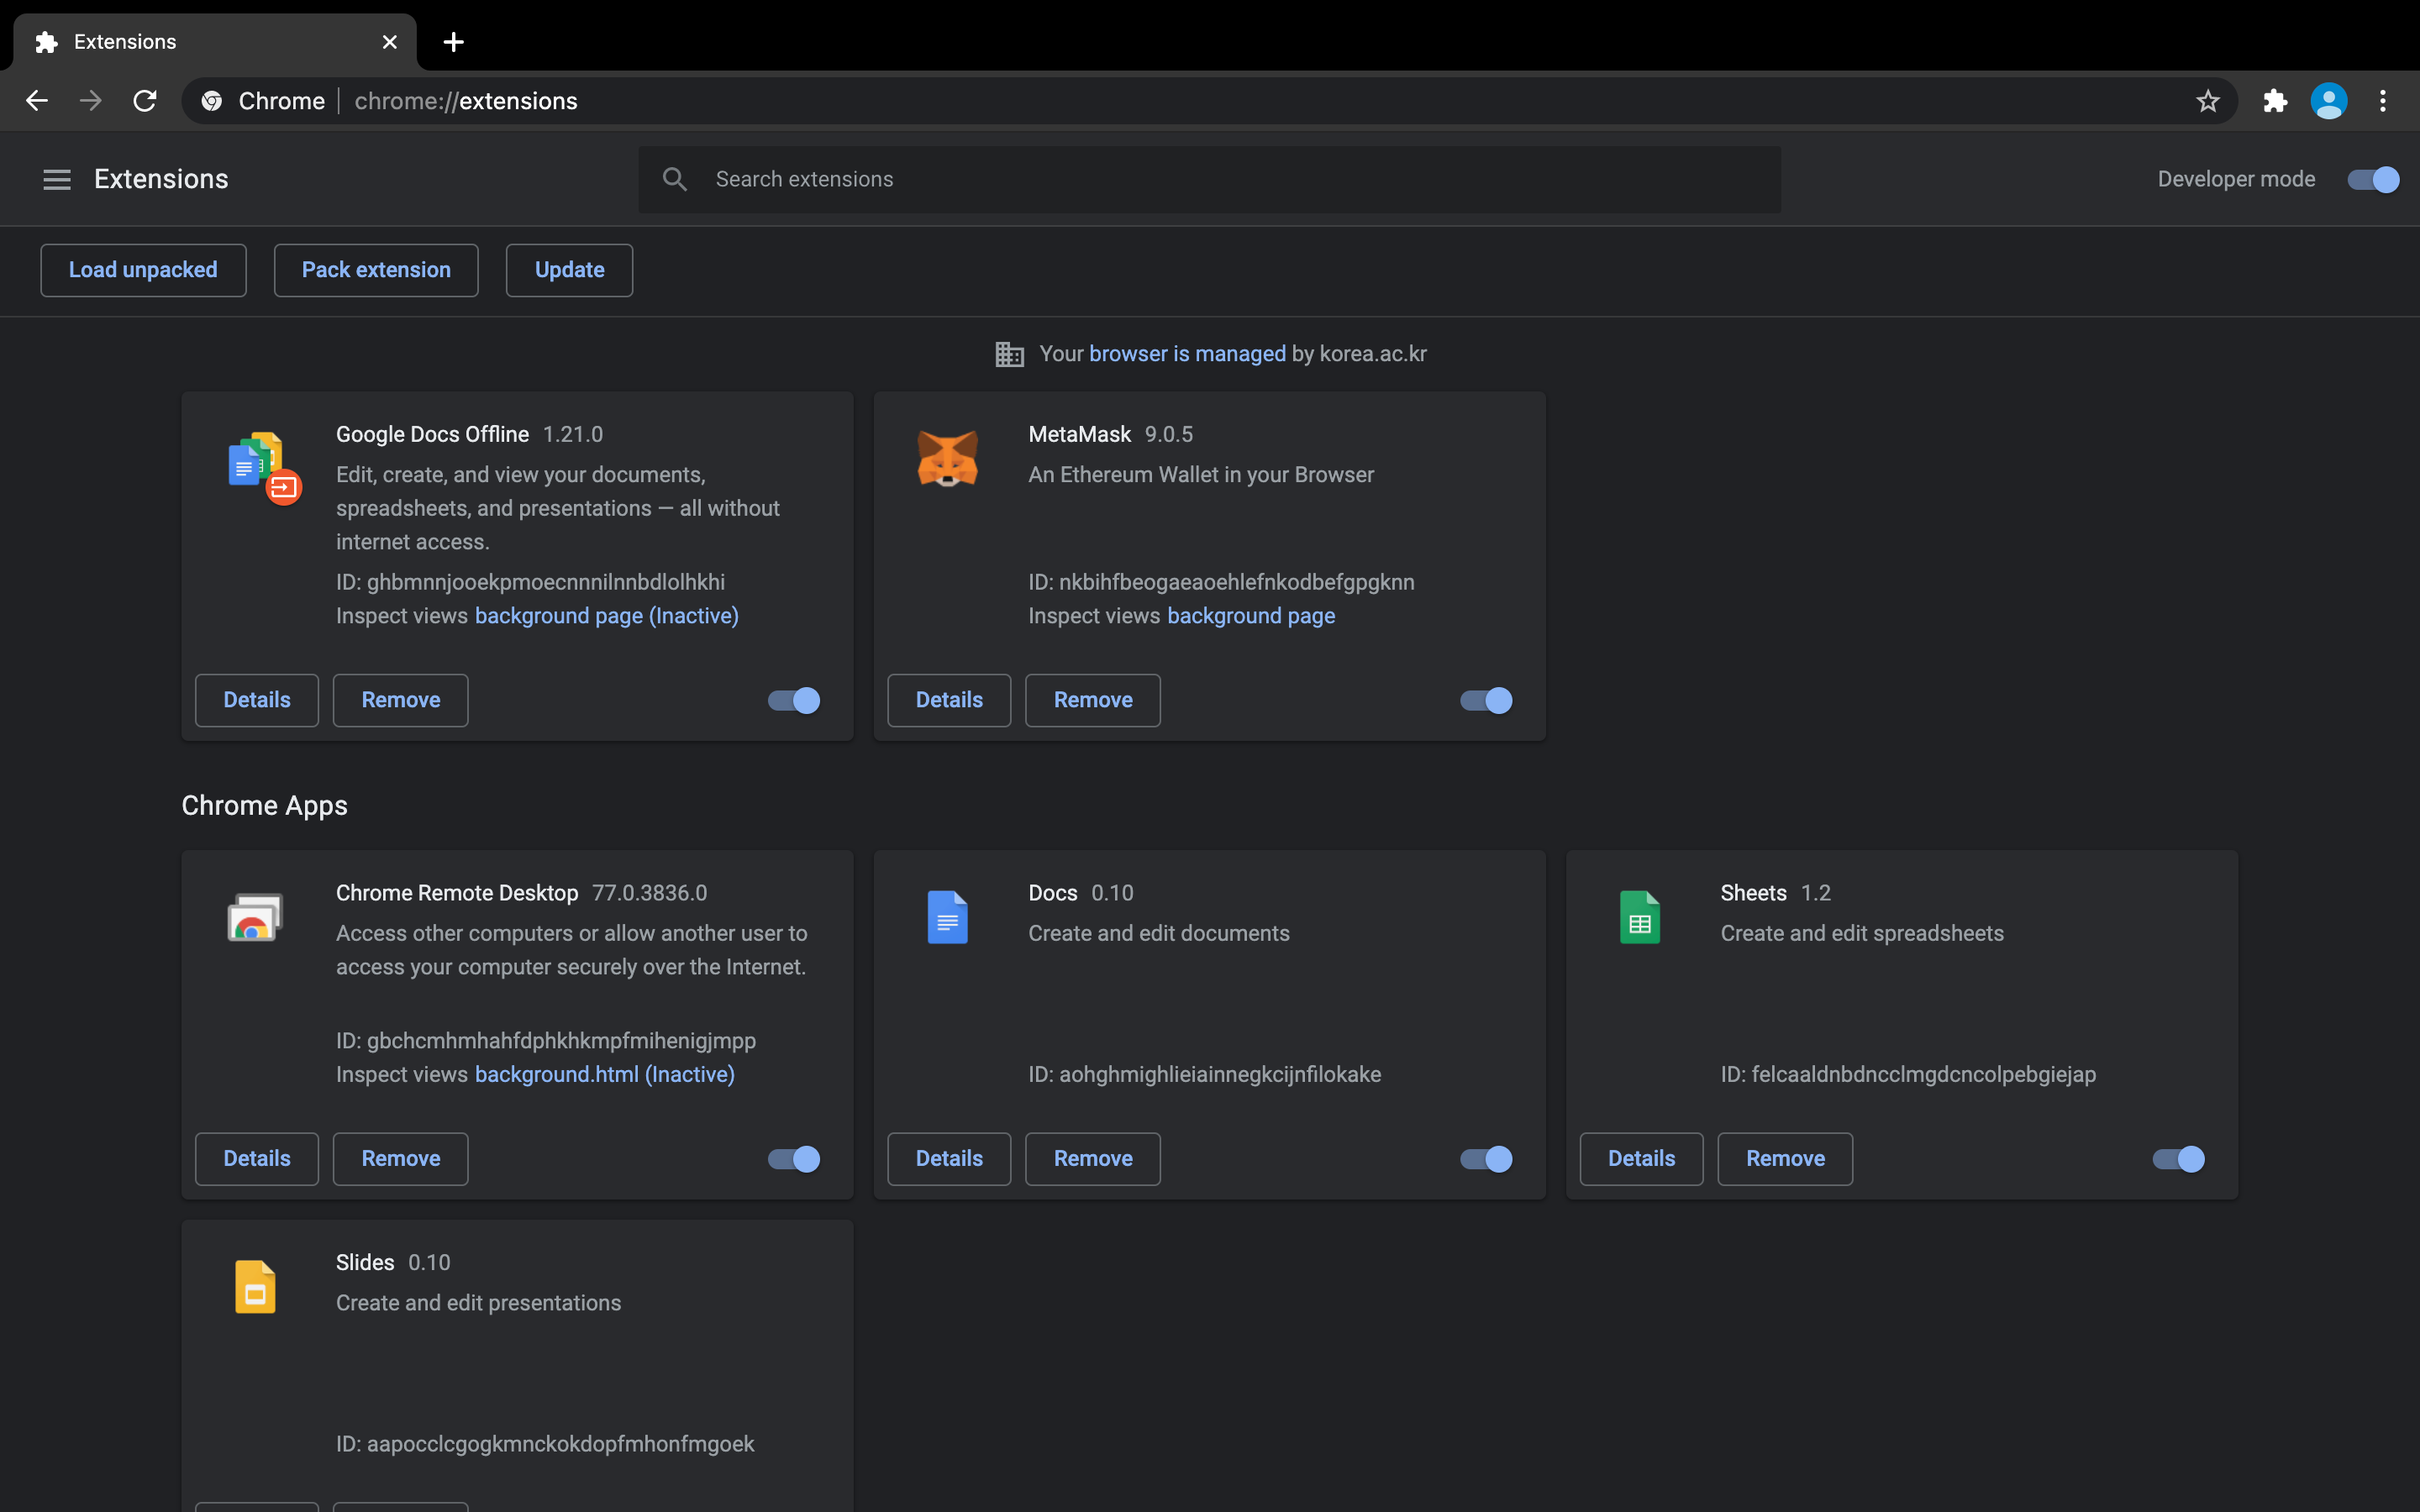Screen dimensions: 2420x1512
Task: Open the extensions puzzle toolbar icon
Action: [x=2275, y=101]
